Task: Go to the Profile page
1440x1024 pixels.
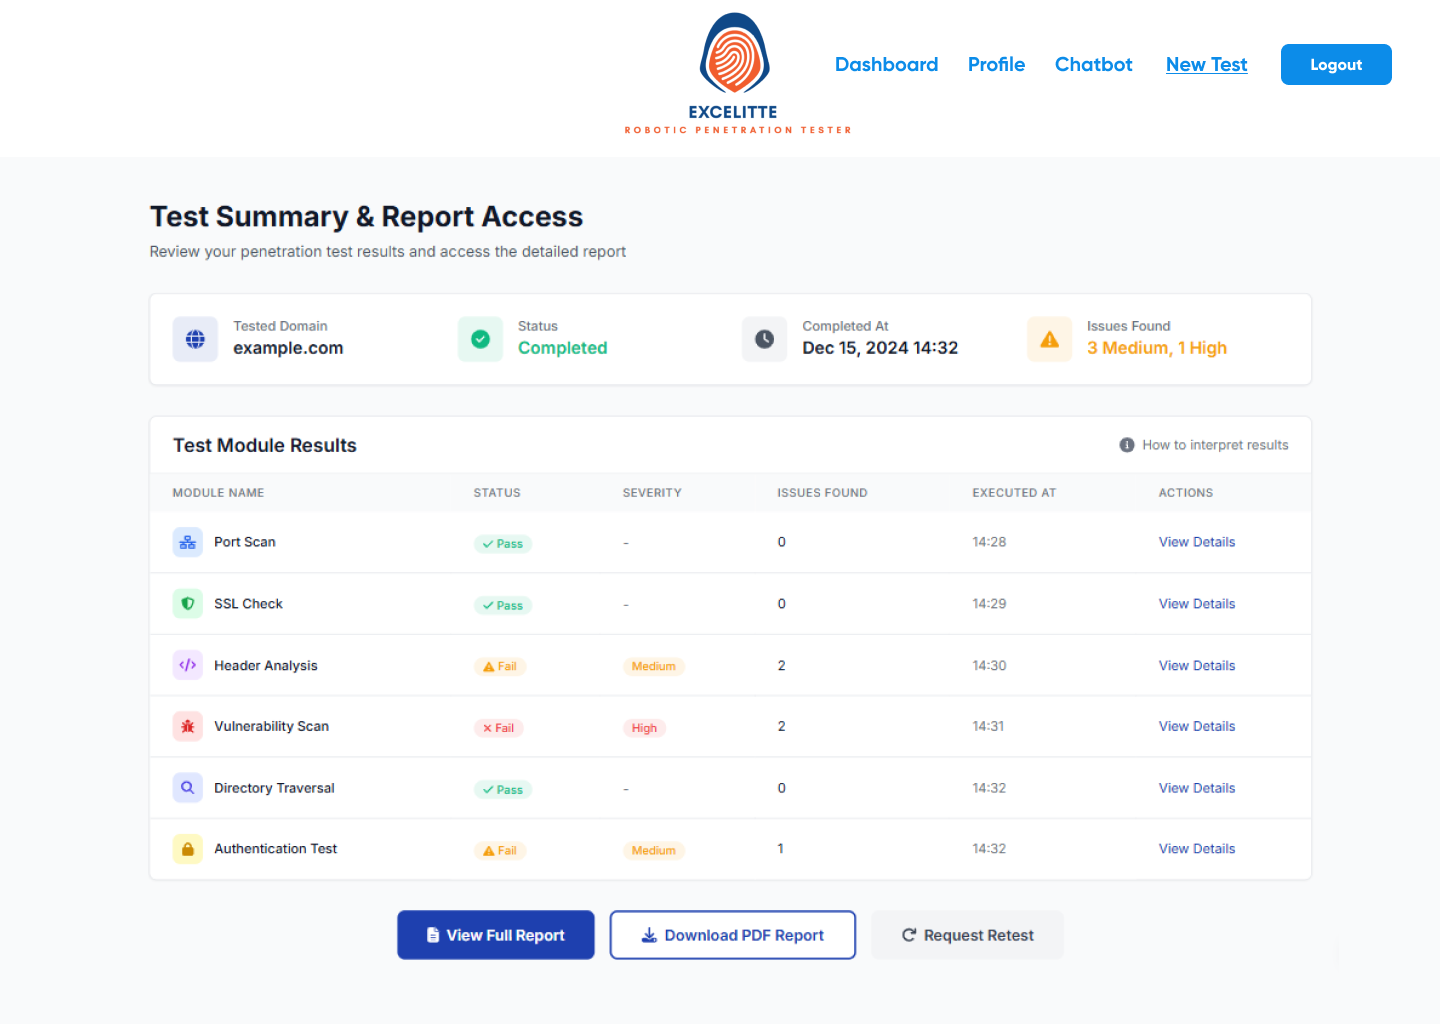Action: coord(996,64)
